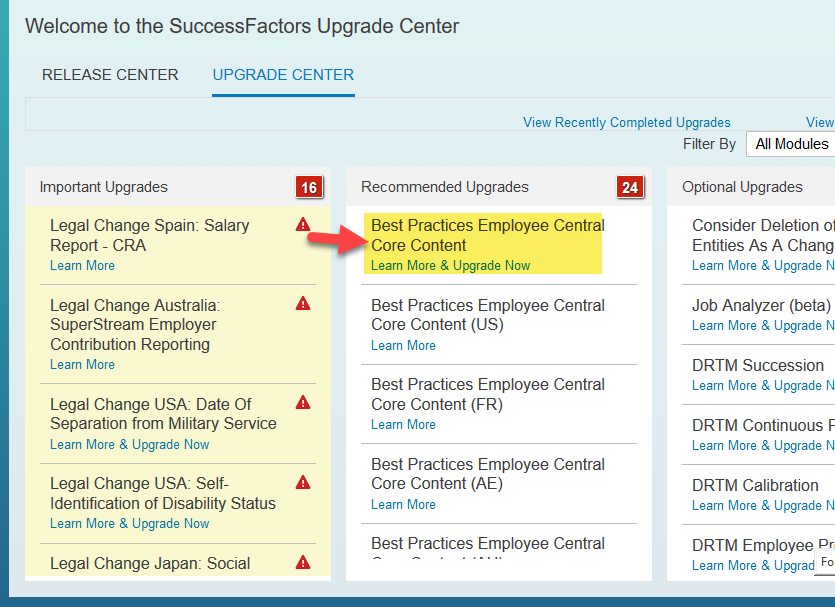The image size is (835, 607).
Task: Select the title Legal Change Spain: Salary Report - CRA
Action: point(150,235)
